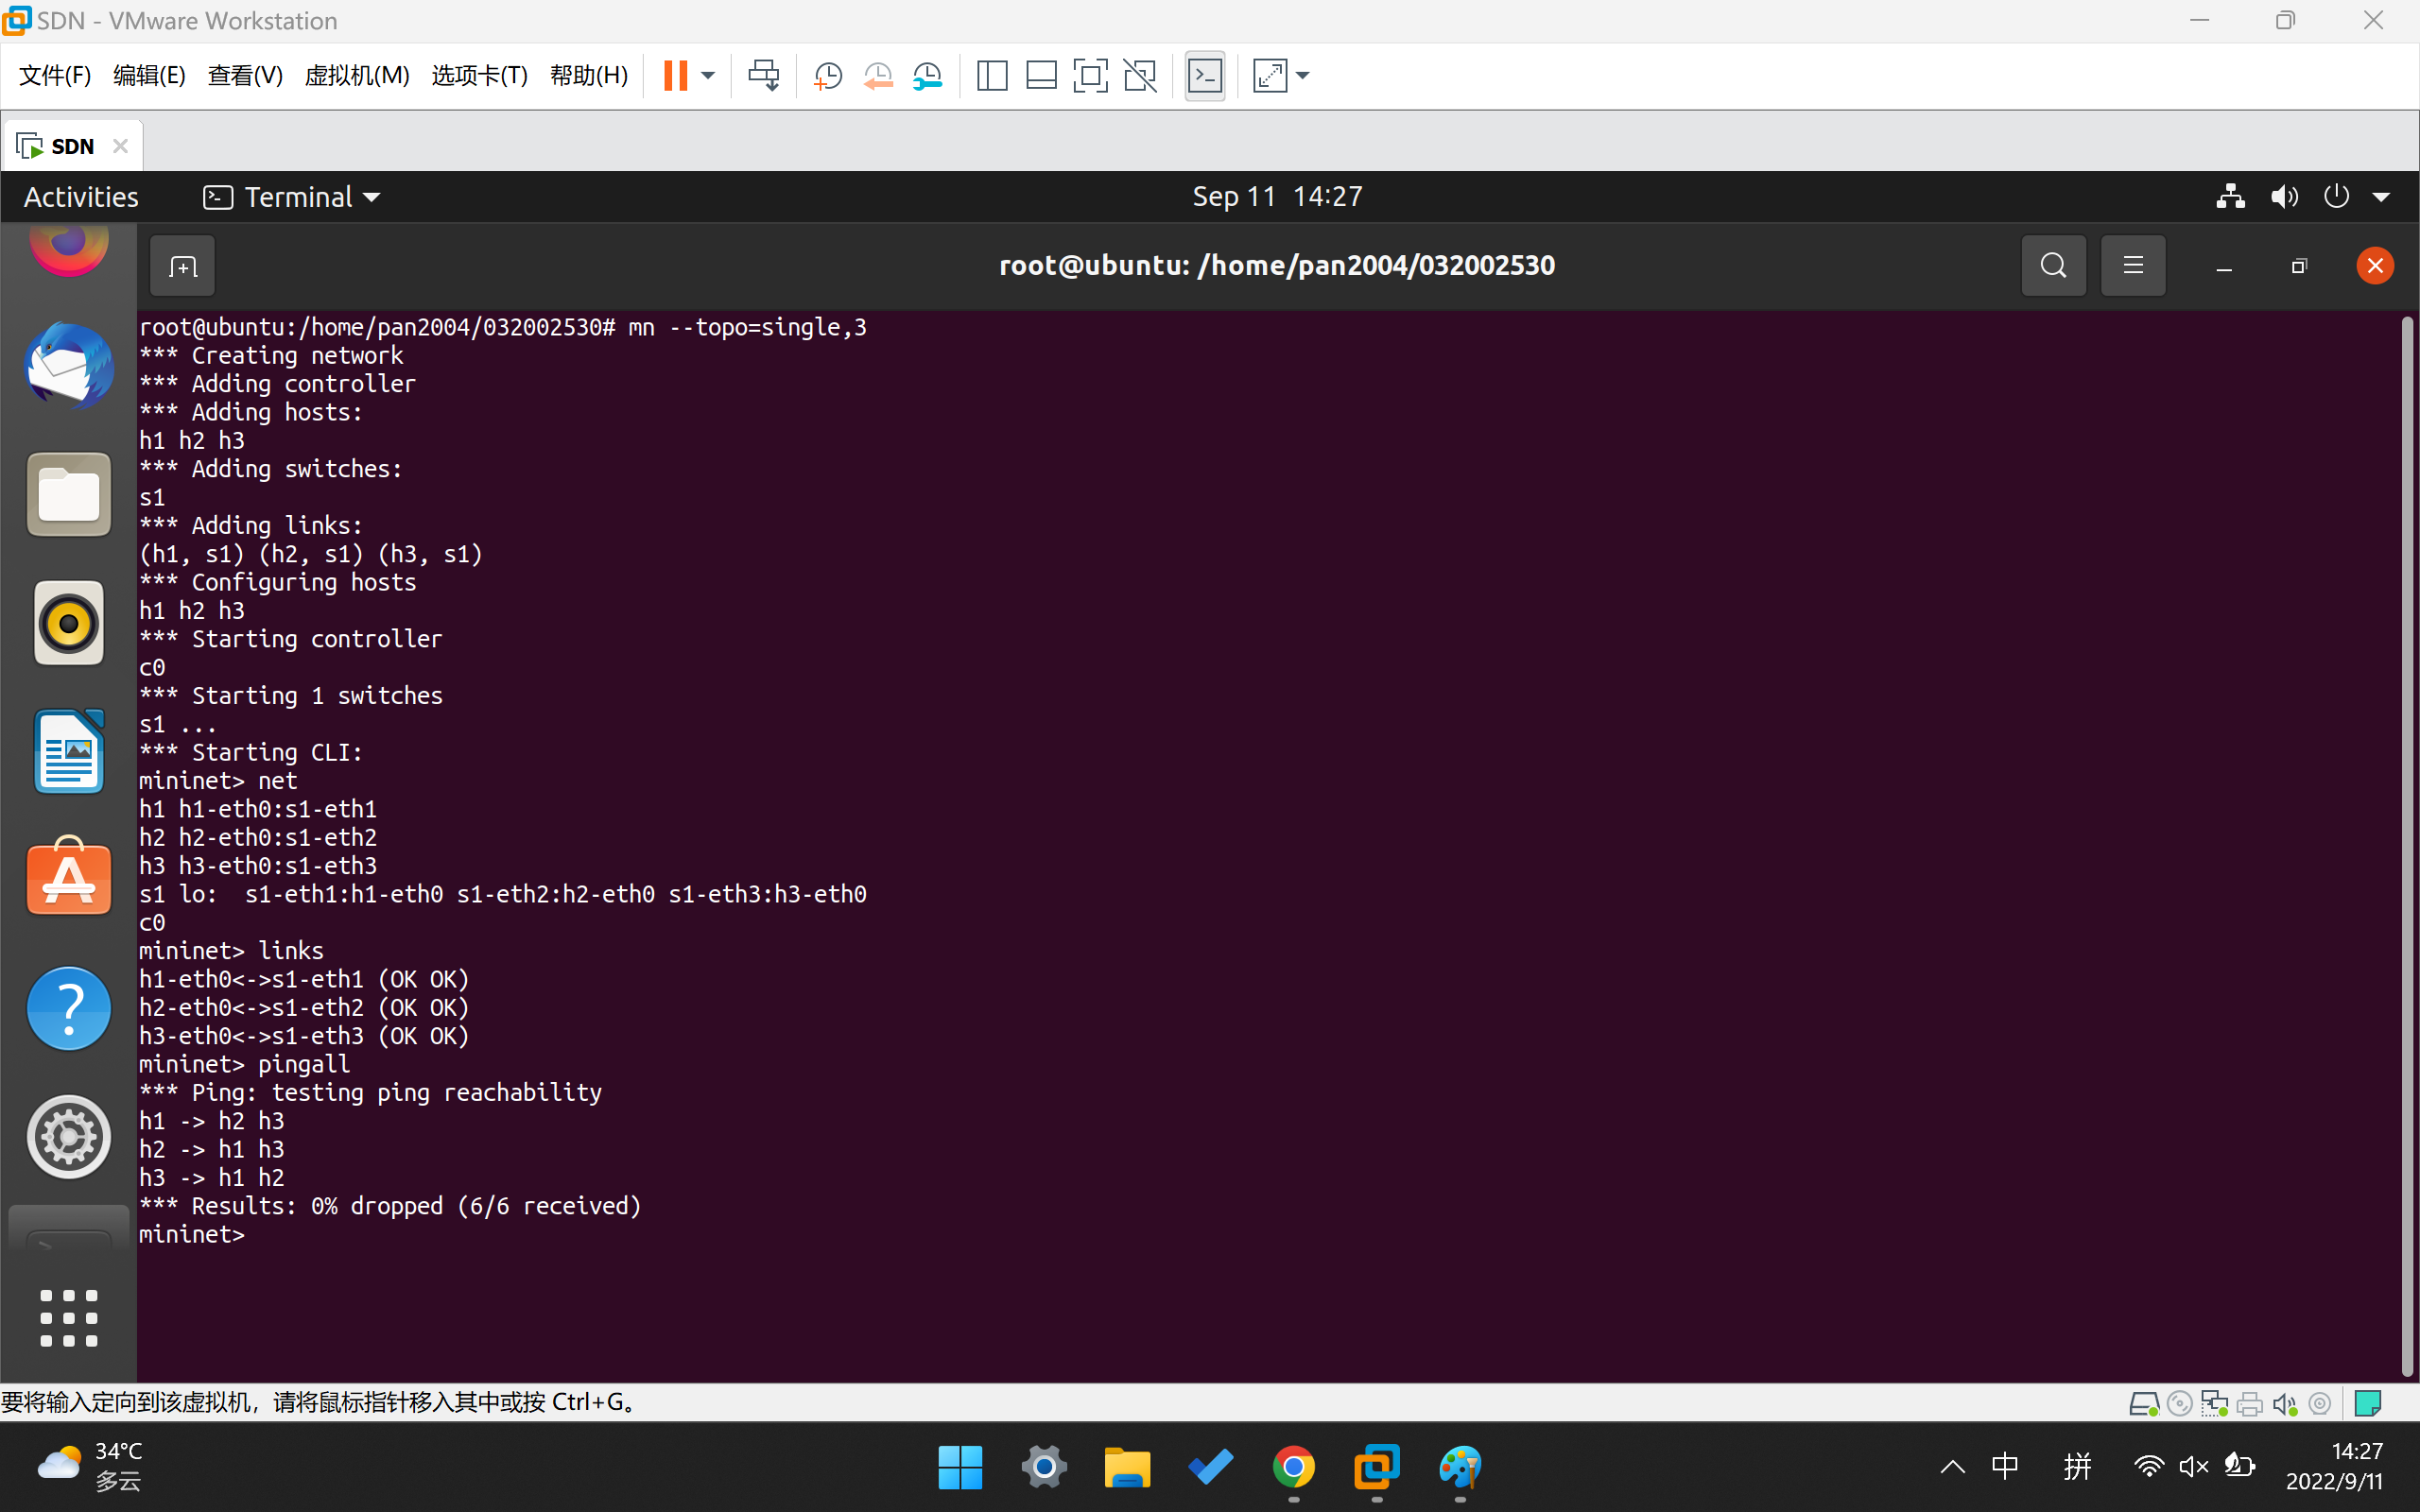Open the 查看(V) menu
The width and height of the screenshot is (2420, 1512).
(x=245, y=75)
